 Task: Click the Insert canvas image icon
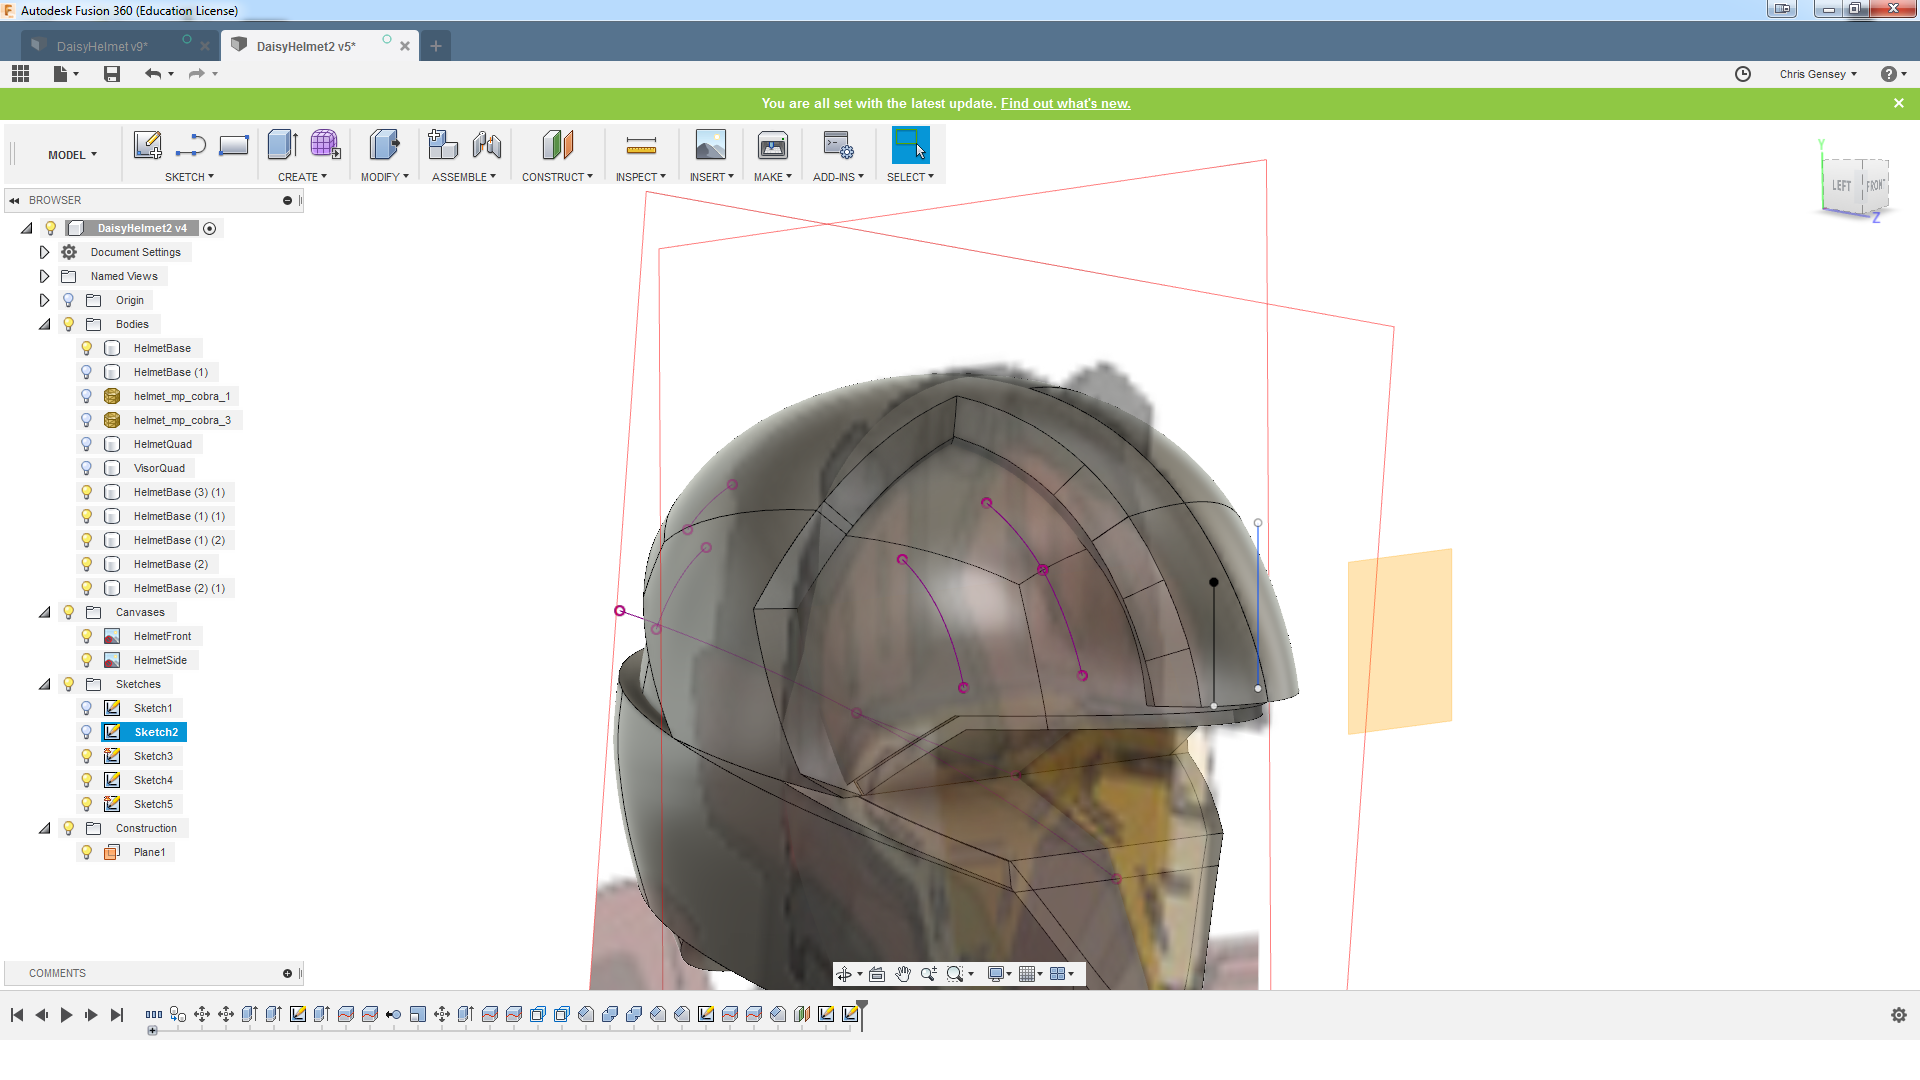[710, 146]
